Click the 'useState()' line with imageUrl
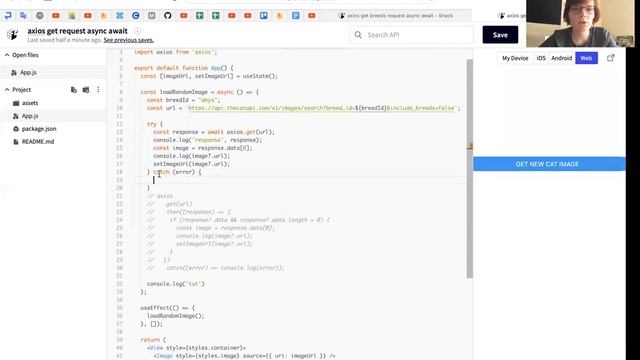This screenshot has height=360, width=640. click(x=209, y=76)
